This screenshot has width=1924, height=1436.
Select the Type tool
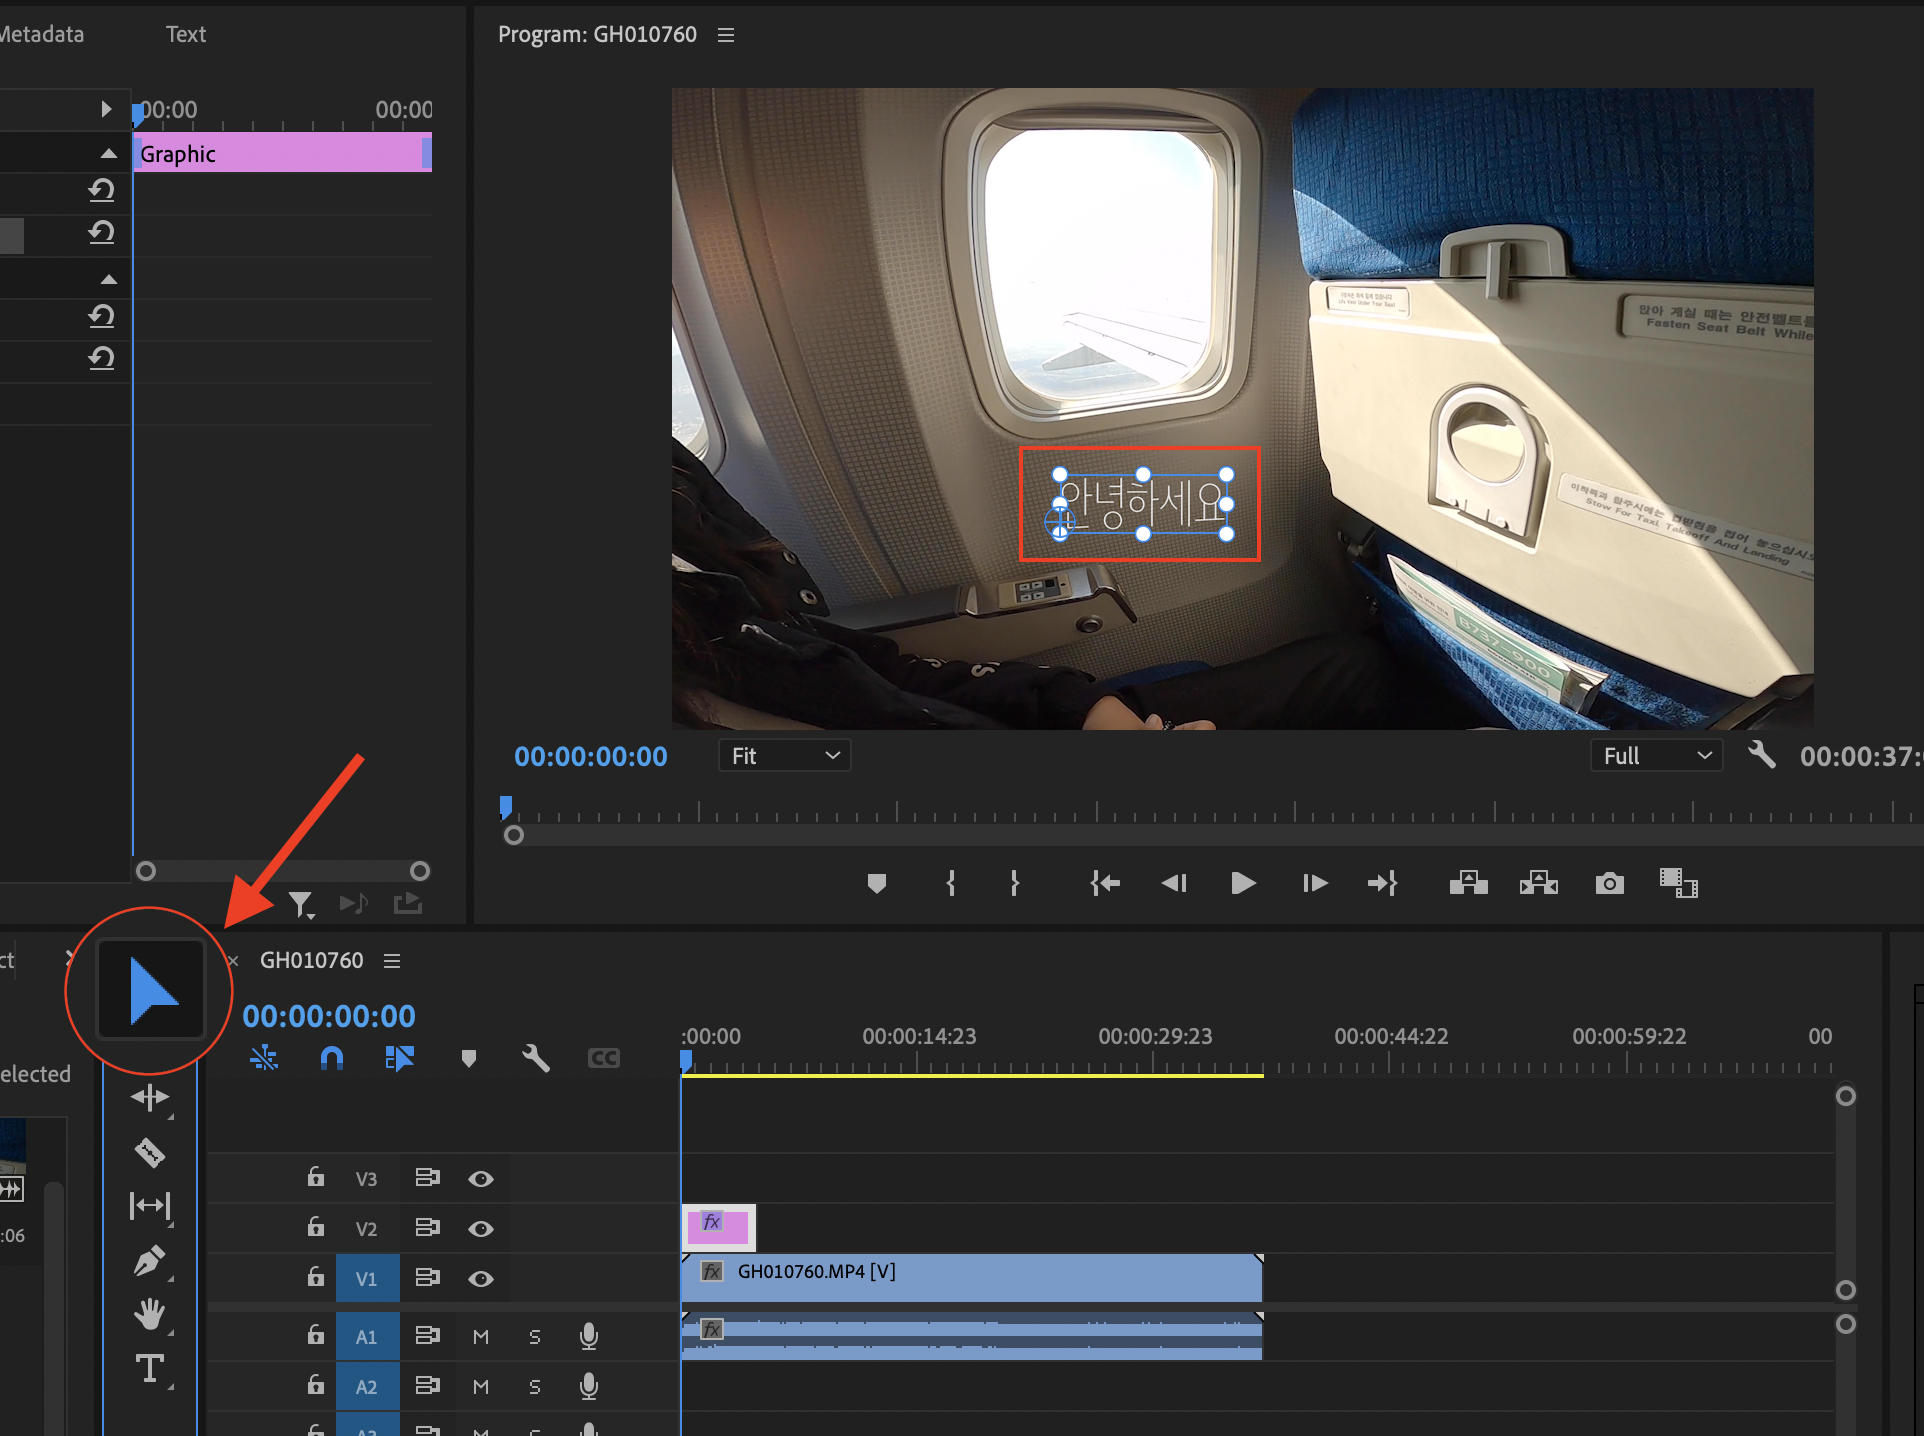tap(150, 1368)
